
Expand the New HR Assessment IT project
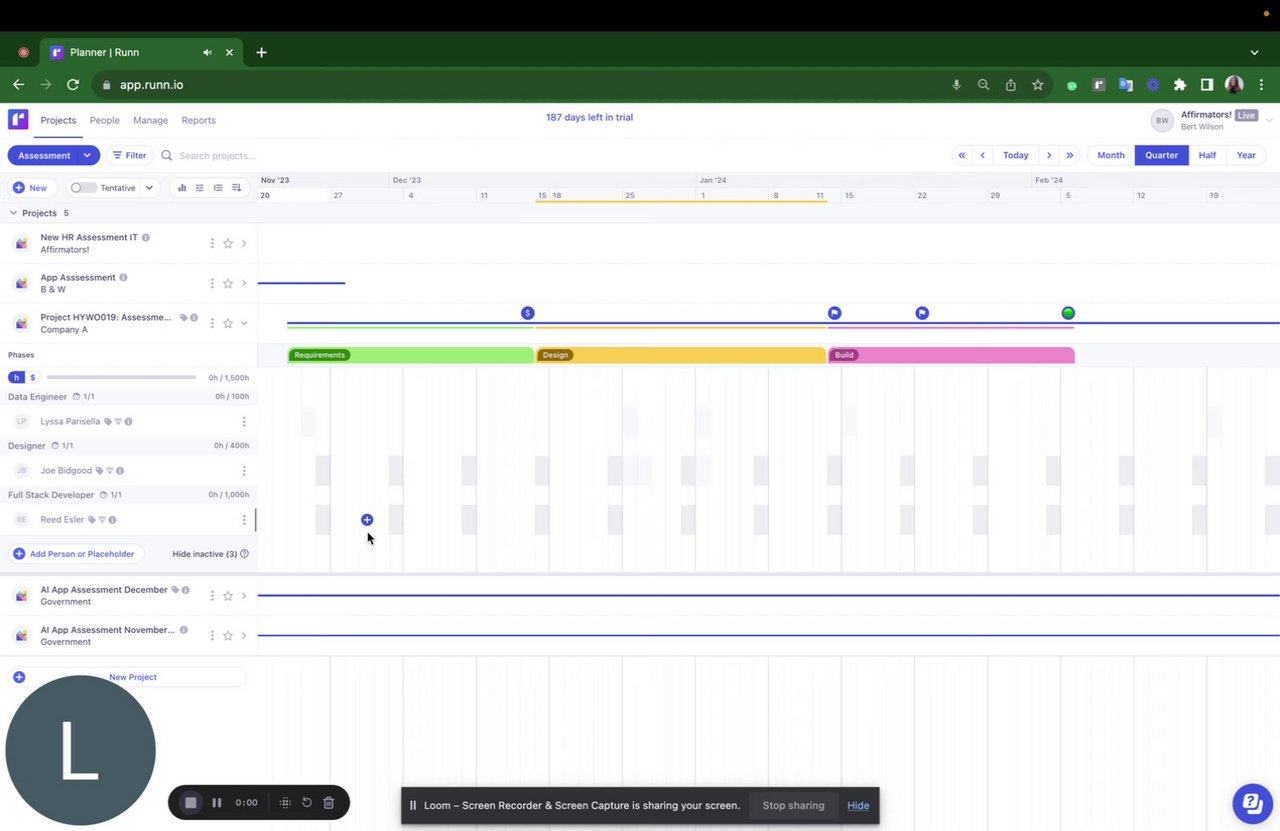pos(244,243)
